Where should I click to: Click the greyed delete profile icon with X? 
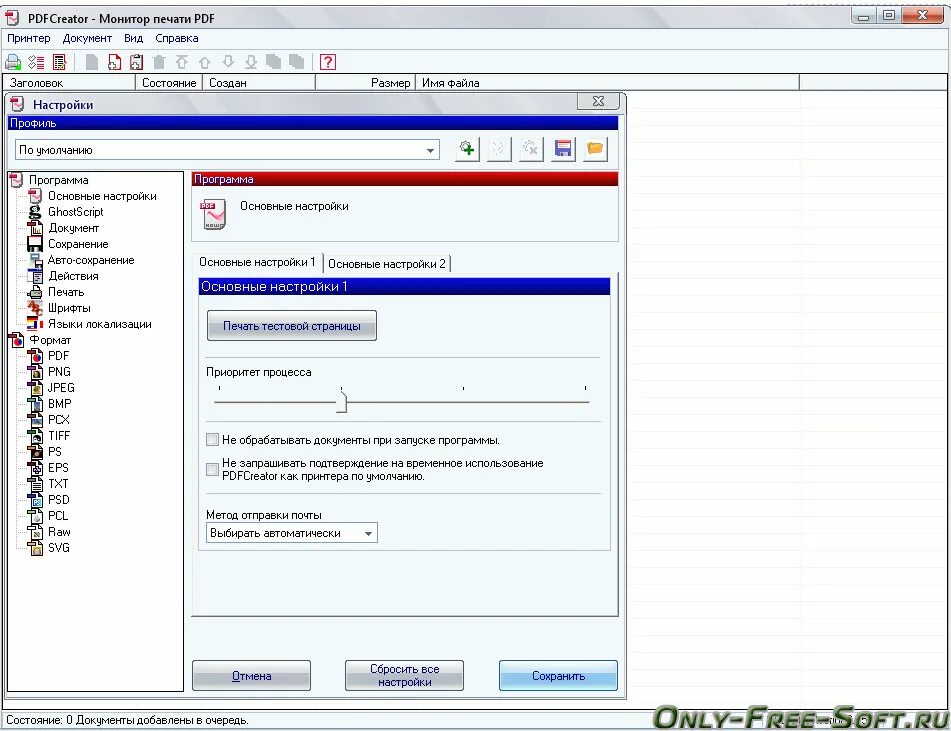[x=531, y=149]
